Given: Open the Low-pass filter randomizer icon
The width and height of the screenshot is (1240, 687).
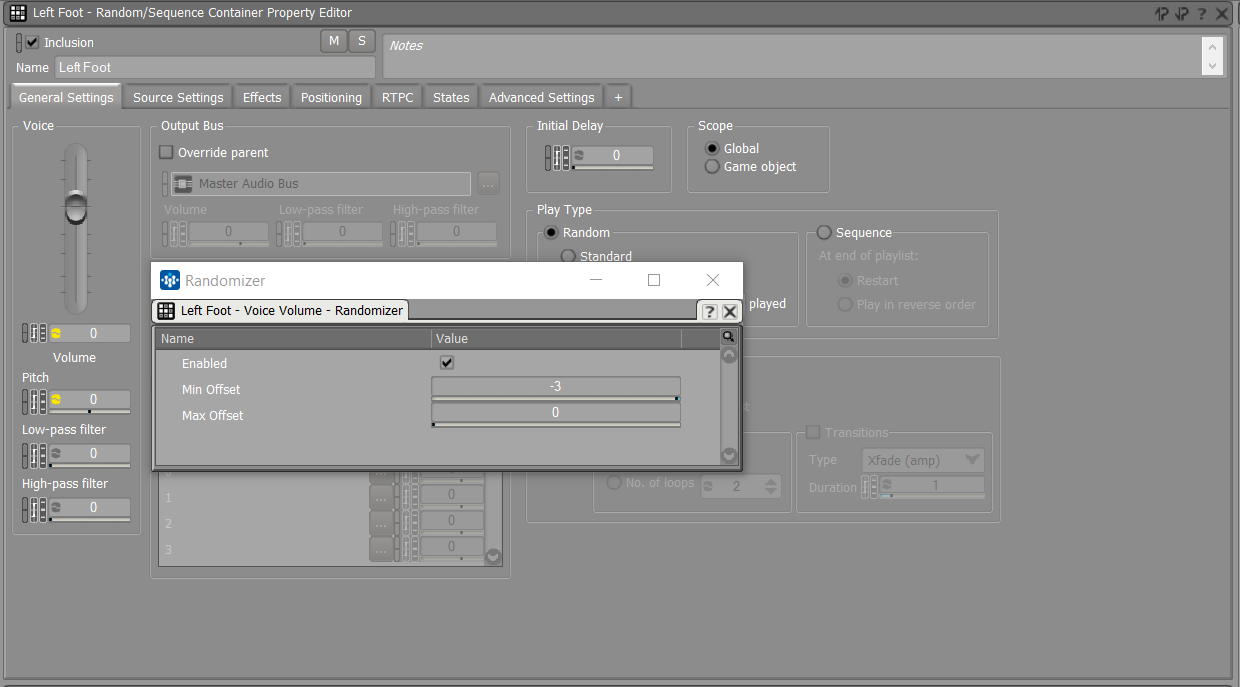Looking at the screenshot, I should coord(56,453).
